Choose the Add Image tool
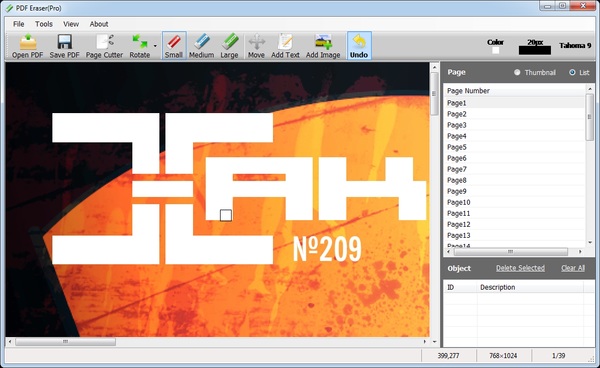Image resolution: width=600 pixels, height=368 pixels. click(323, 46)
